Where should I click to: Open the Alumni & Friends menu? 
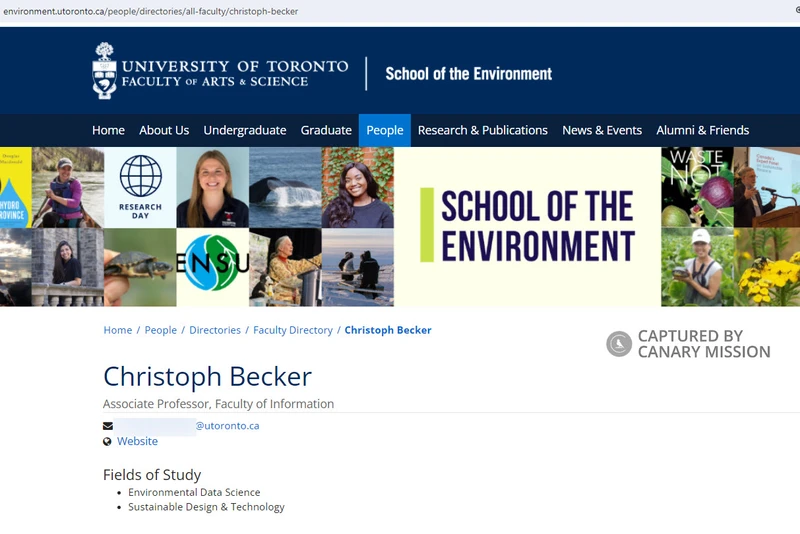703,131
